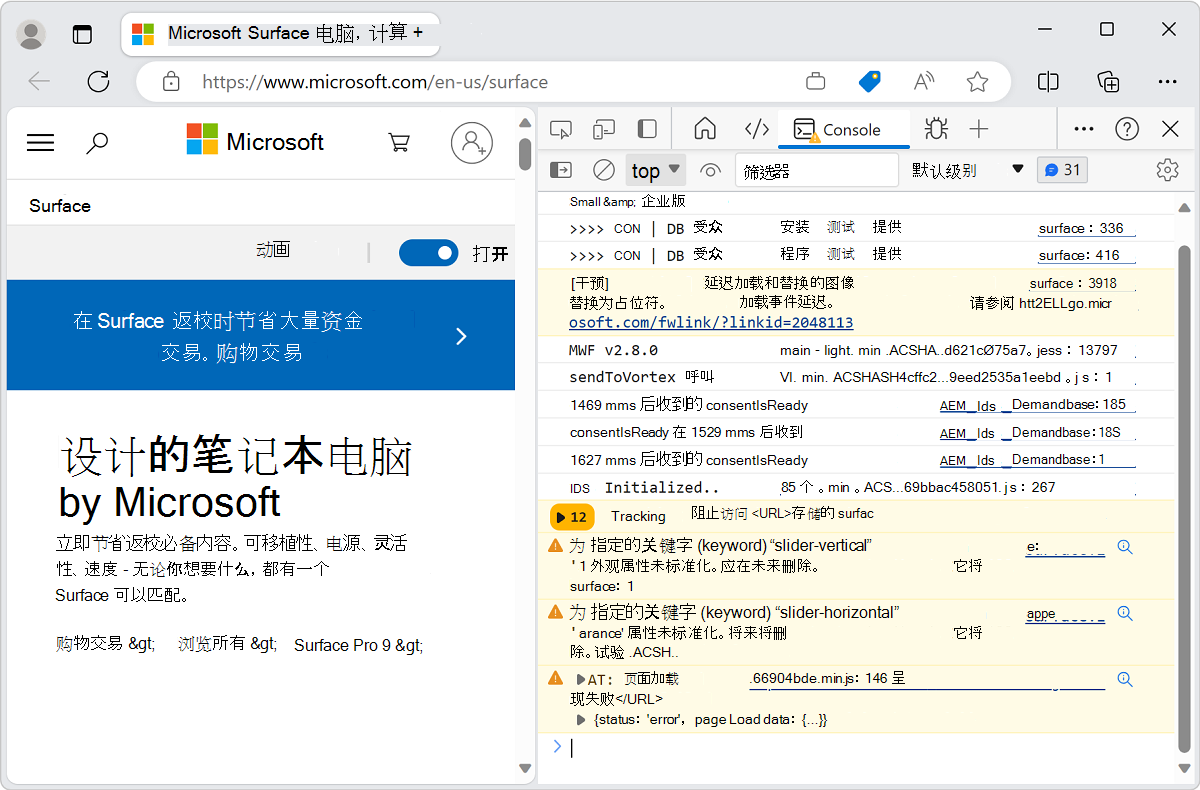Screen dimensions: 1200x790
Task: Open Console settings gear
Action: 1167,170
